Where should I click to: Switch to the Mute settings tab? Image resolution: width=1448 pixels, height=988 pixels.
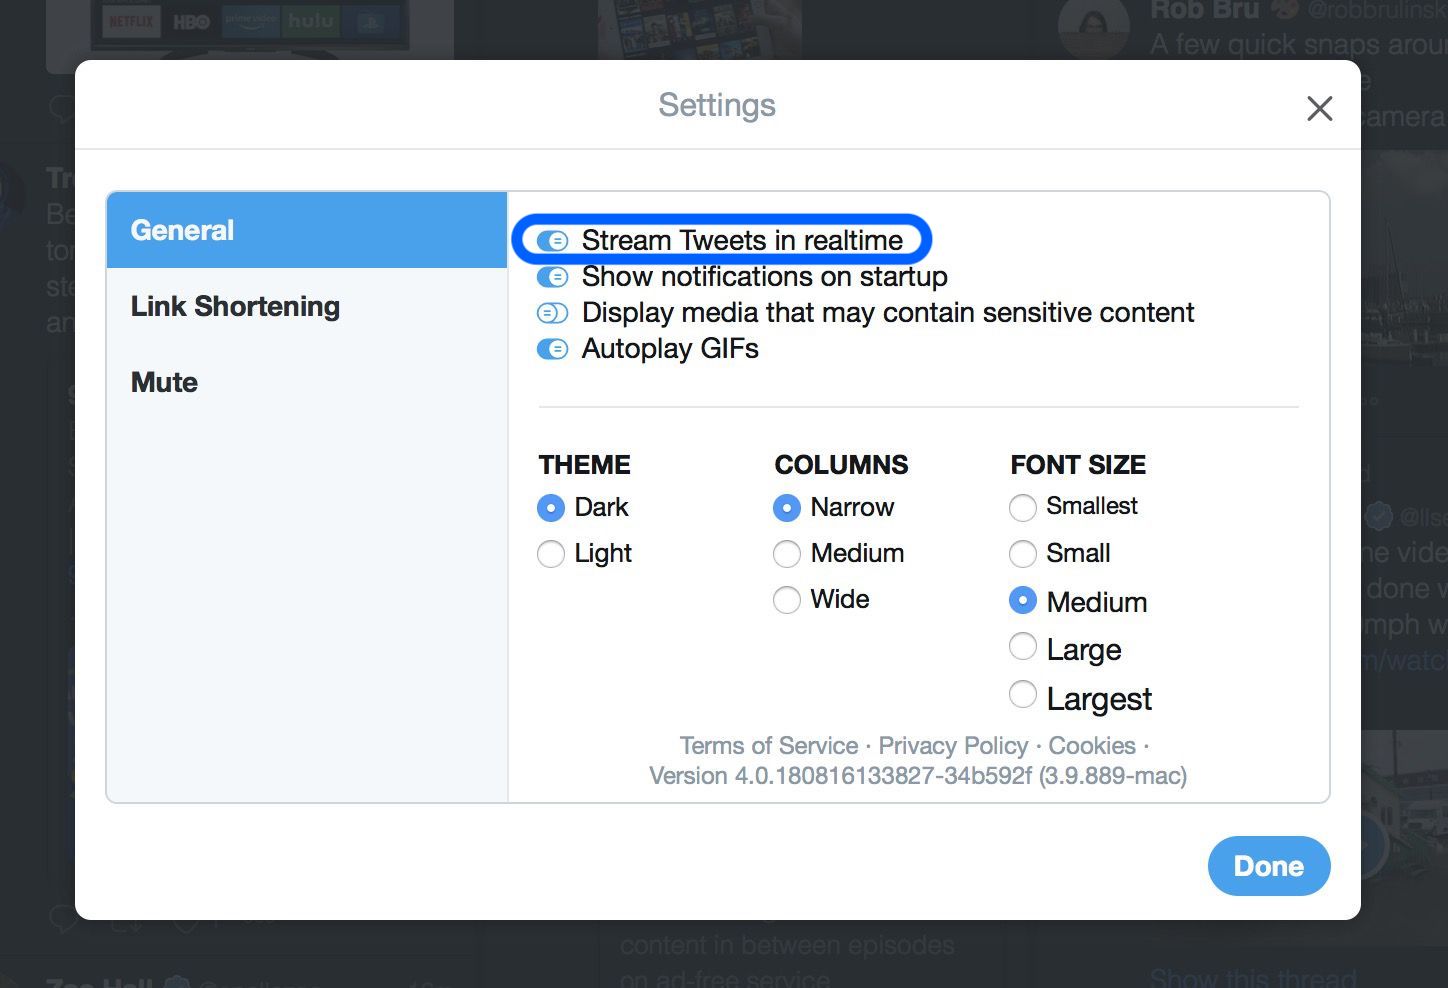(x=163, y=382)
